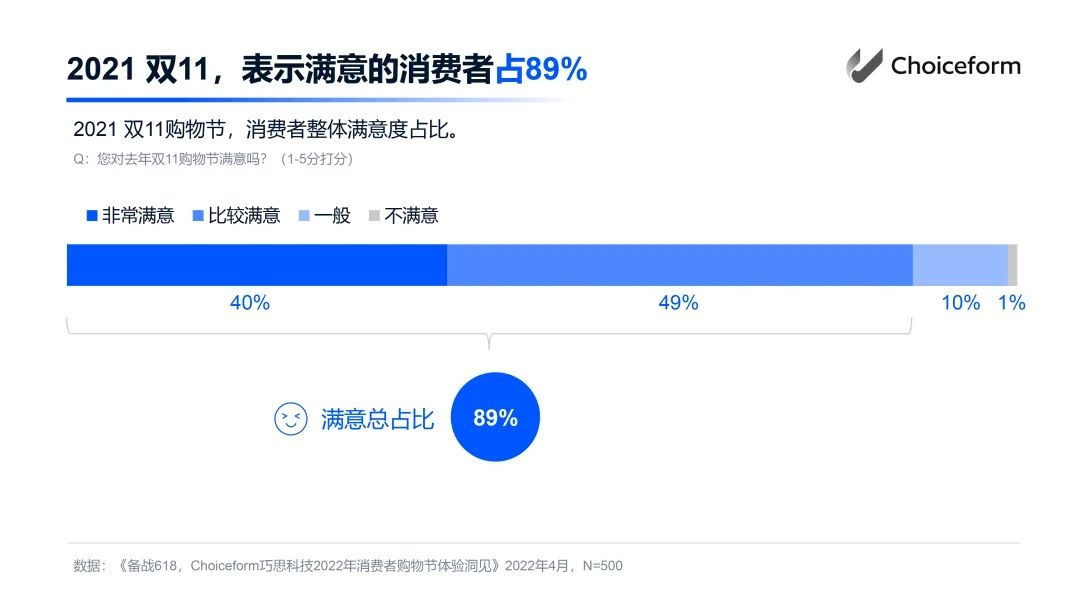Select the 一般 legend color square
Viewport: 1080px width, 607px height.
[304, 216]
